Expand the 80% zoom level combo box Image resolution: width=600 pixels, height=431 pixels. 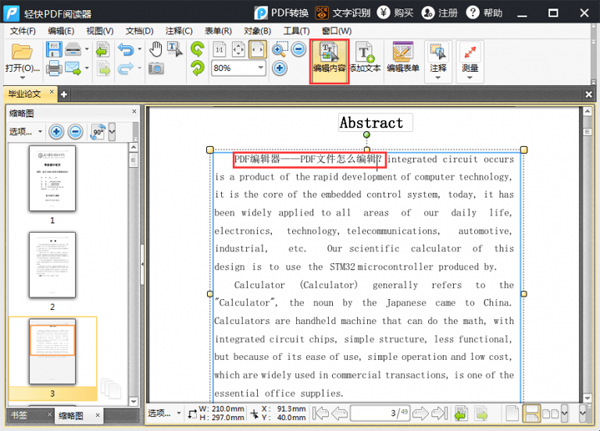tap(259, 68)
